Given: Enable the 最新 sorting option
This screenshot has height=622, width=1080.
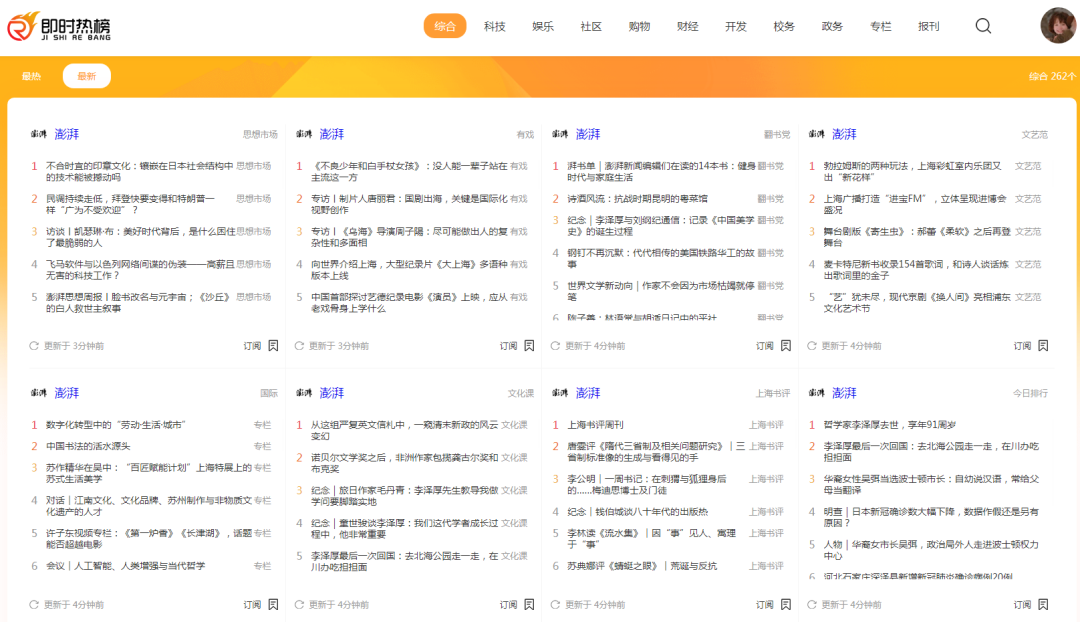Looking at the screenshot, I should 86,75.
